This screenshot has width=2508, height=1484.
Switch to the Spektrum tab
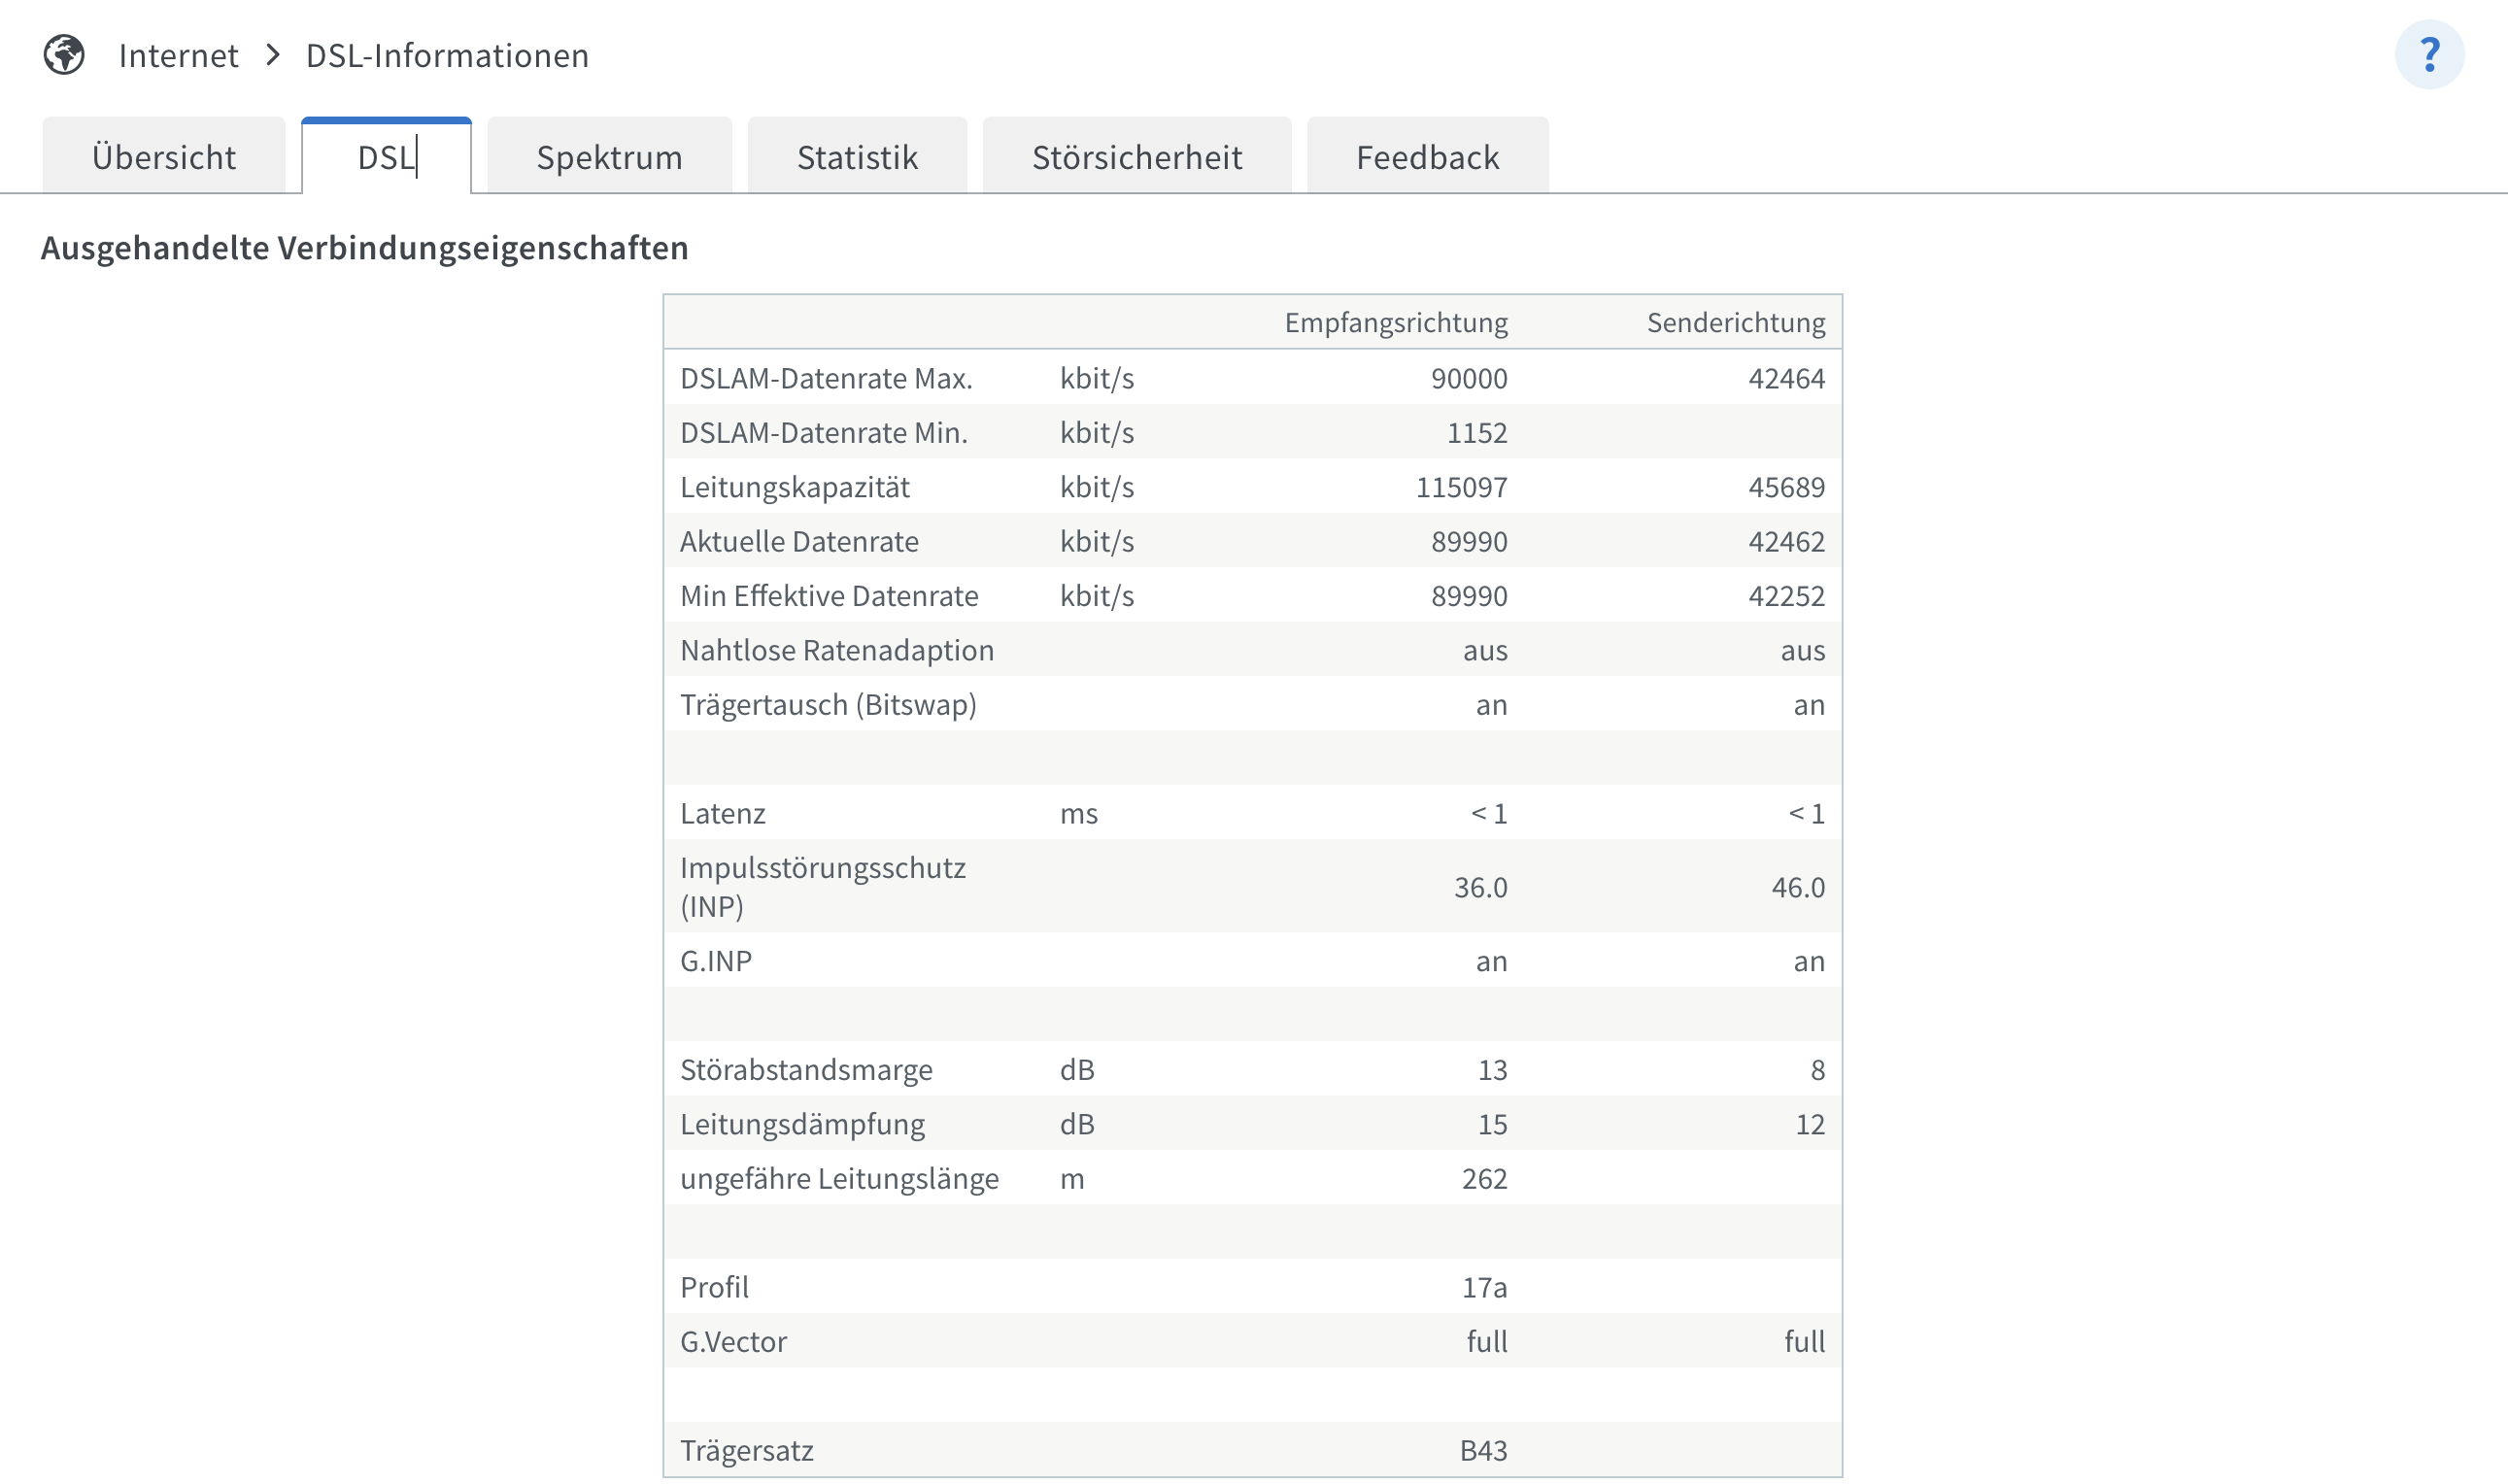[x=609, y=157]
